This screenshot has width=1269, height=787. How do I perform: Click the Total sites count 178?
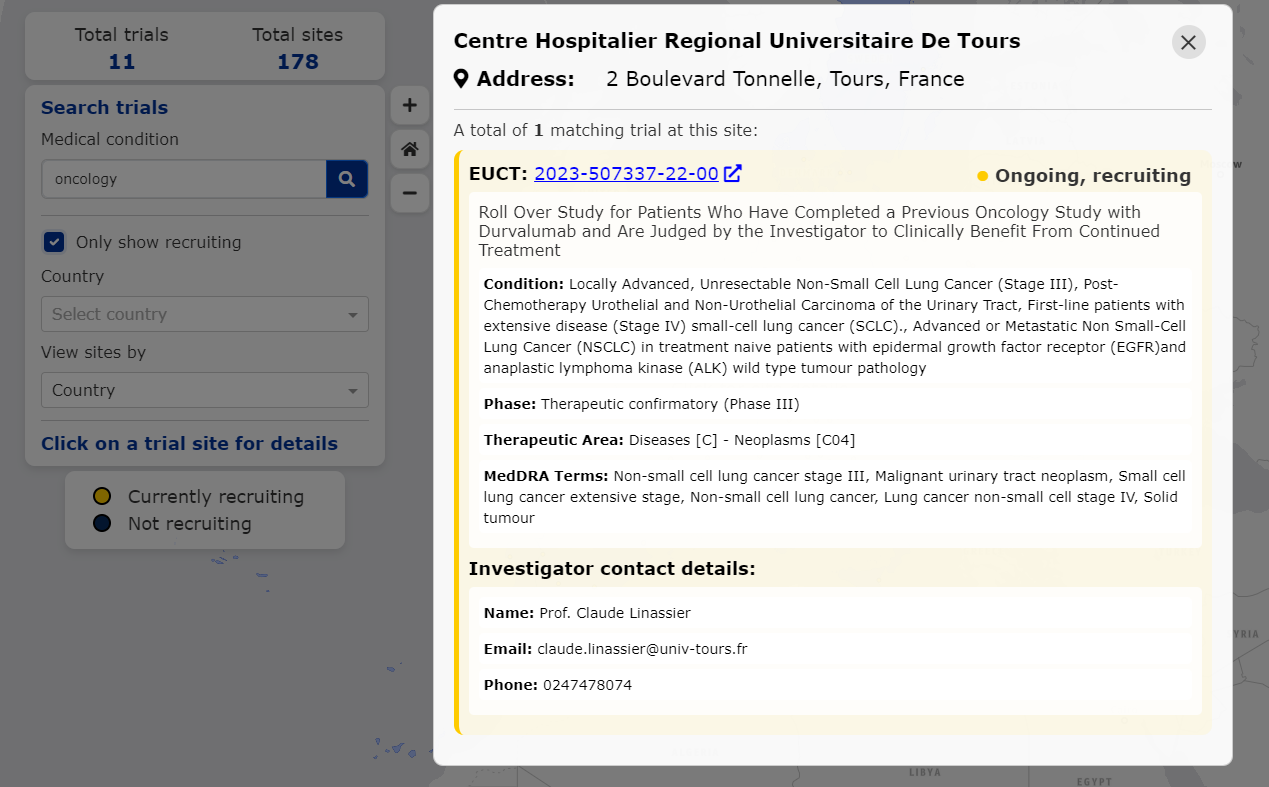point(298,62)
